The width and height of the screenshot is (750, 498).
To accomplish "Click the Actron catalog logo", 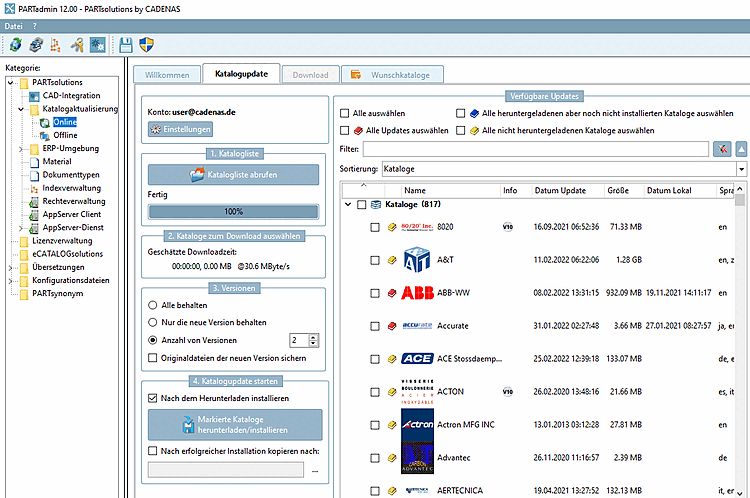I will (x=417, y=425).
